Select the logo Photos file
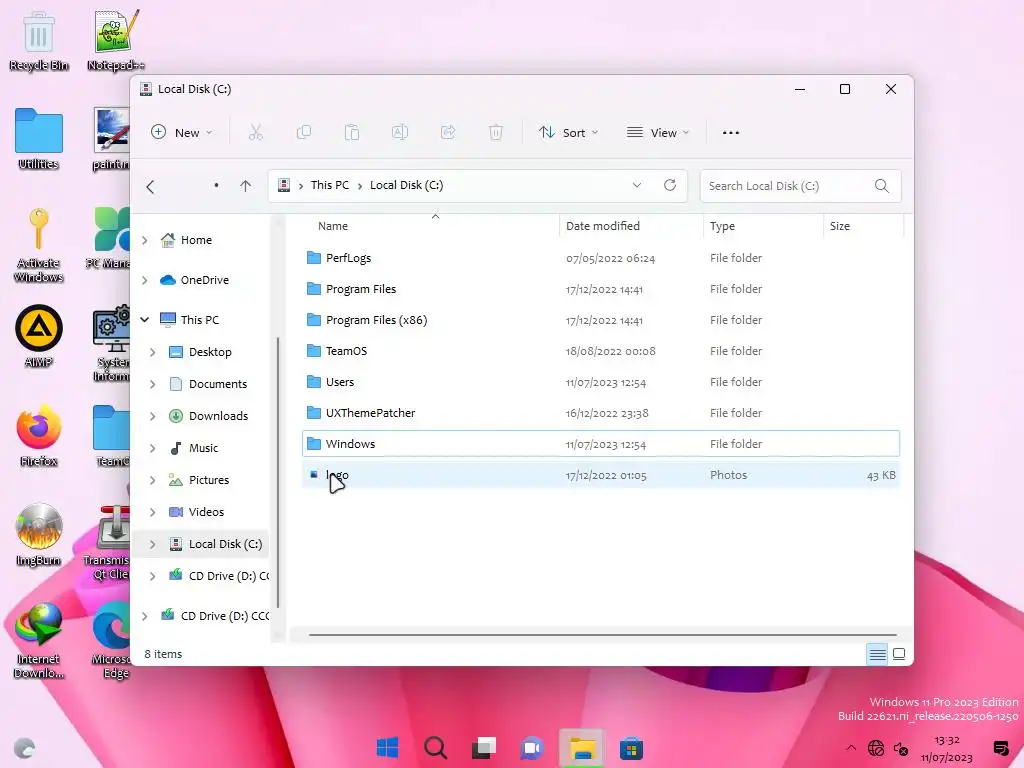The width and height of the screenshot is (1024, 768). point(601,475)
